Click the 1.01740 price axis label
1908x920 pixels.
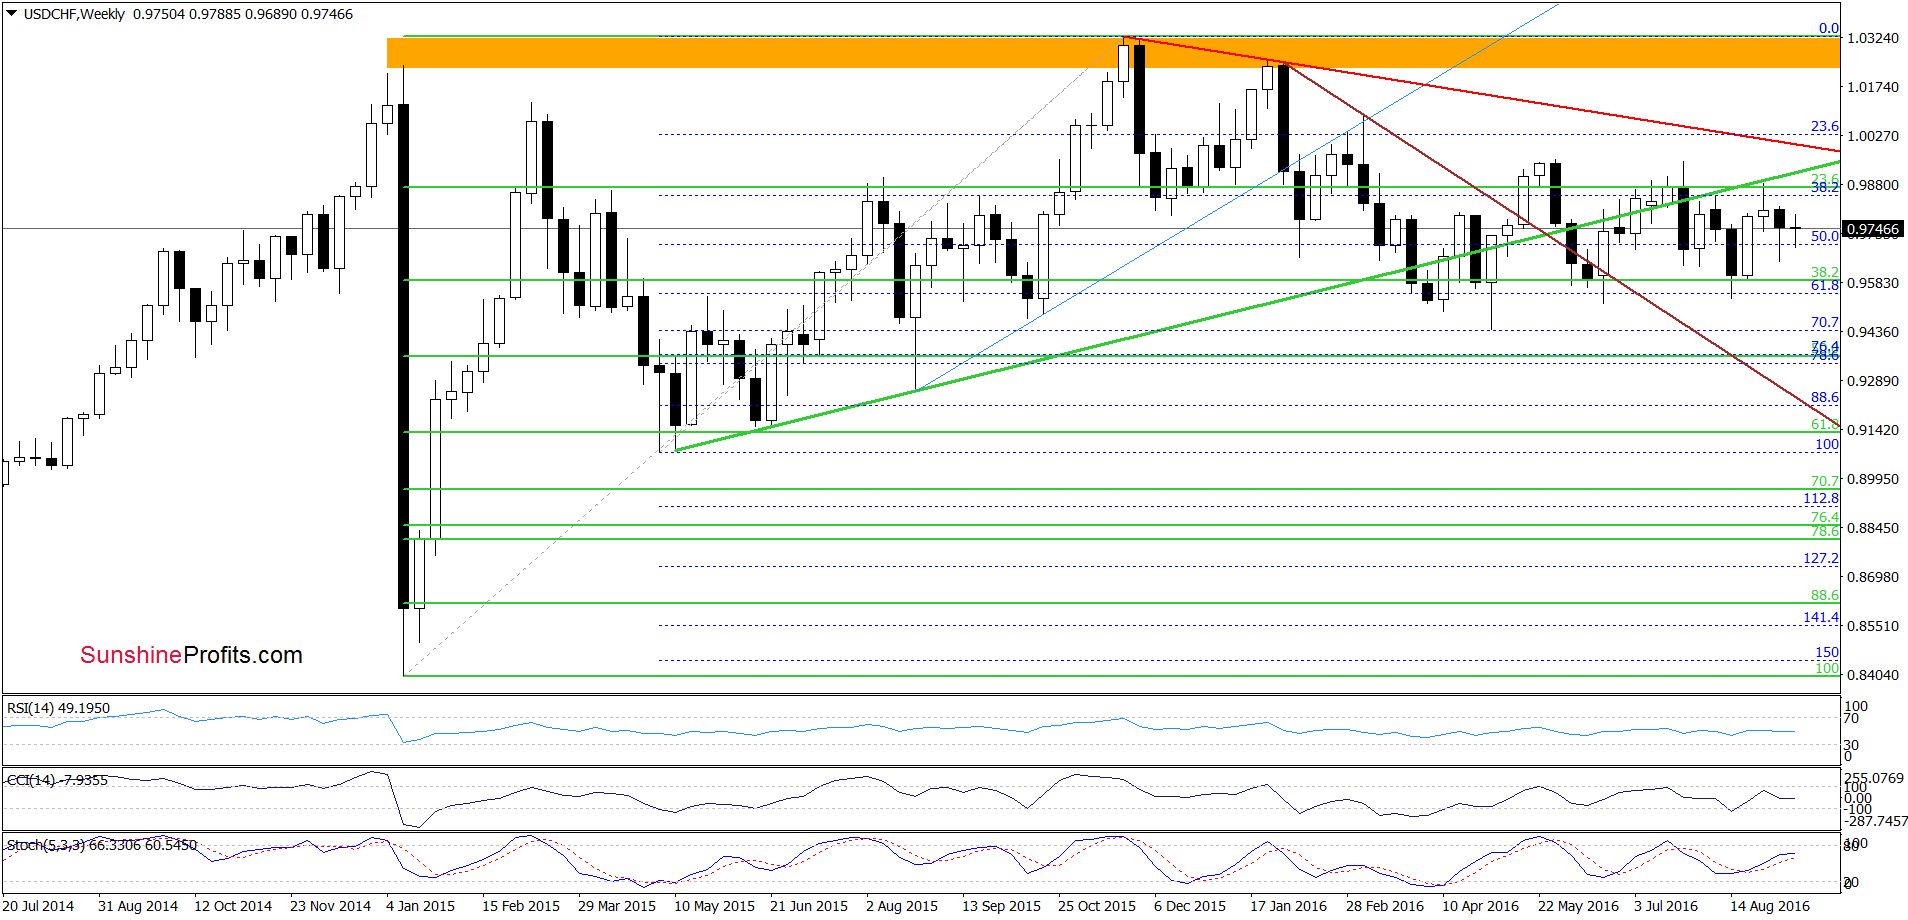pos(1872,87)
